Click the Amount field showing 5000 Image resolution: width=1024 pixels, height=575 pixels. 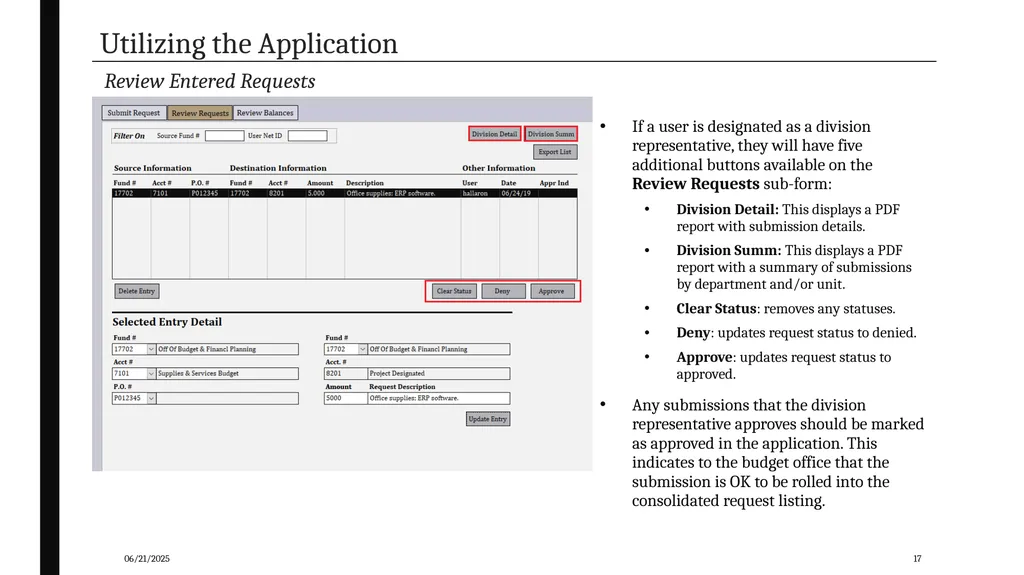point(345,398)
